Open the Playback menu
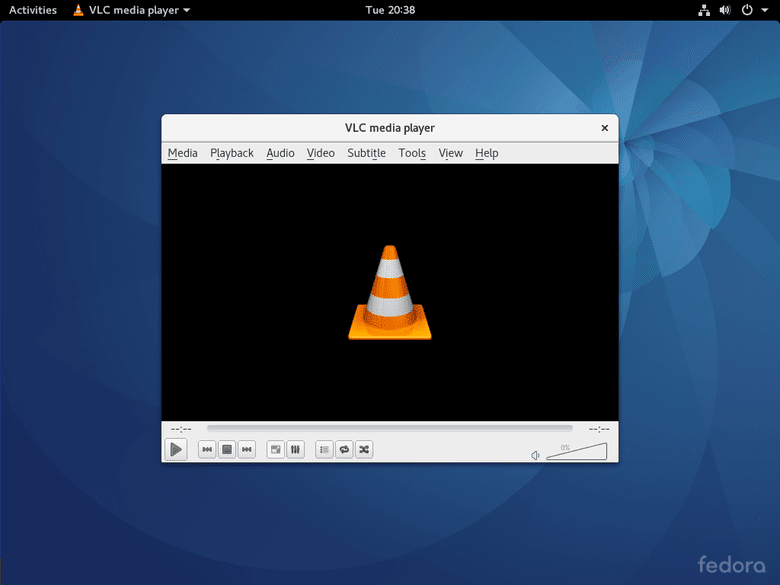The image size is (780, 585). [x=232, y=153]
